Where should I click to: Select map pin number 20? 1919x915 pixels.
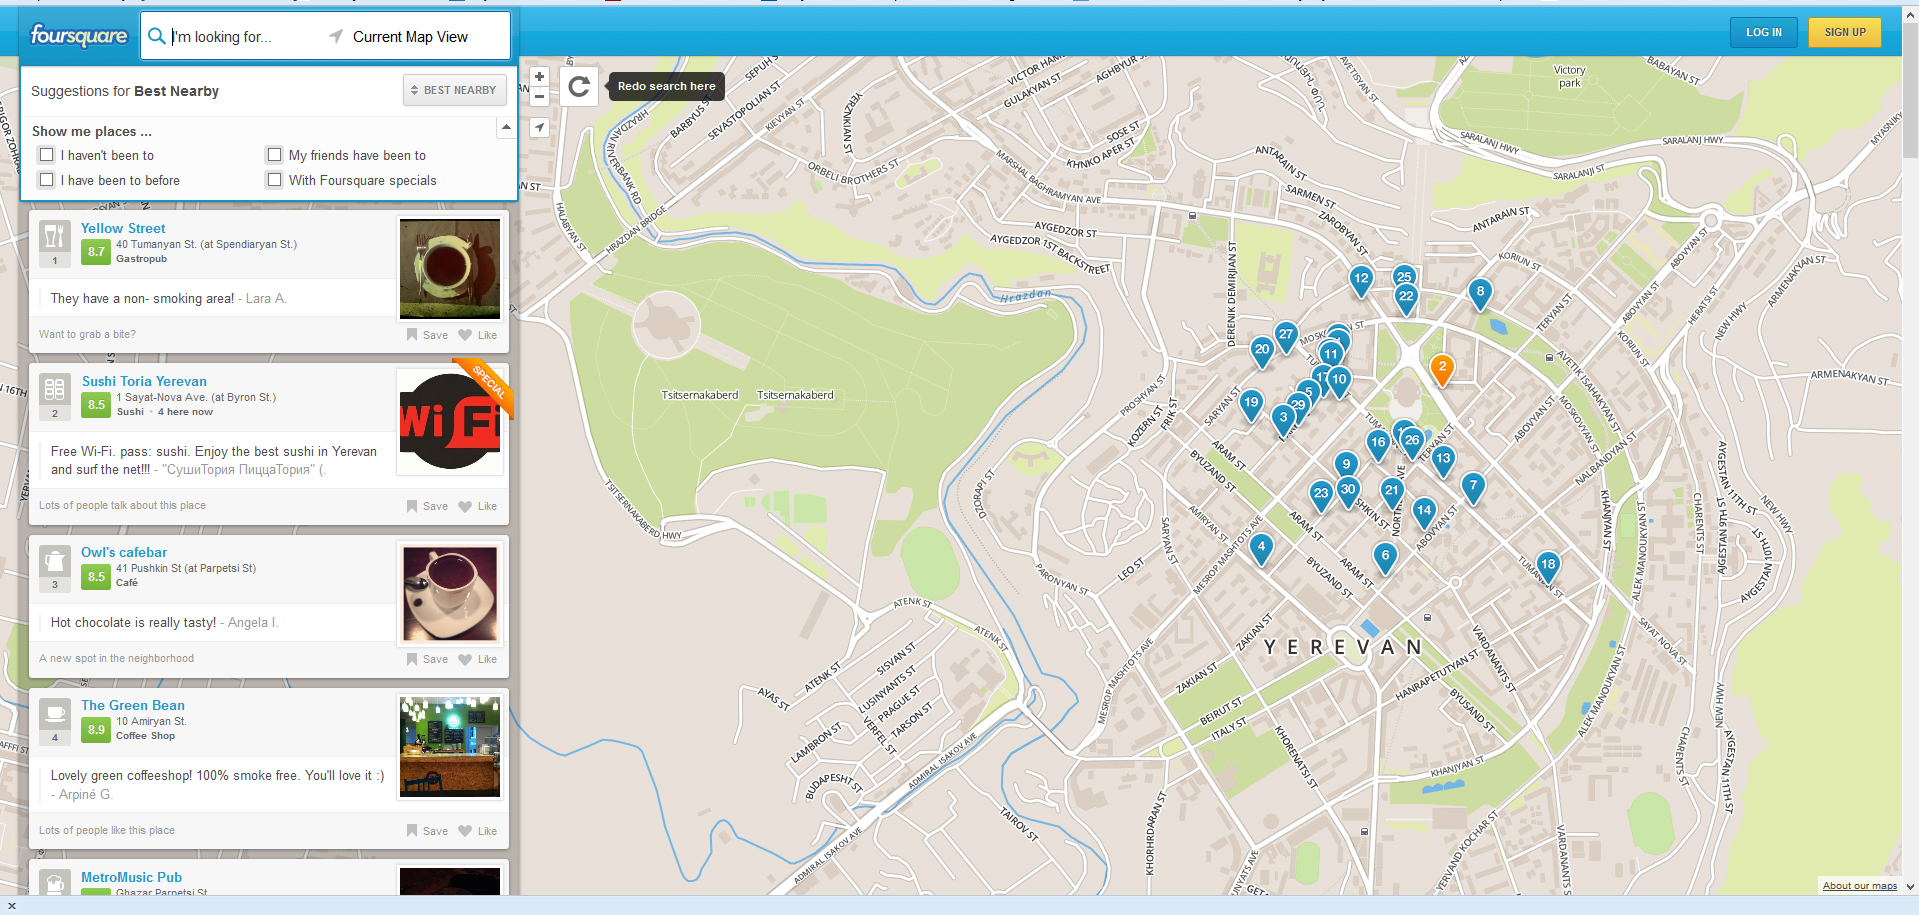click(x=1262, y=352)
